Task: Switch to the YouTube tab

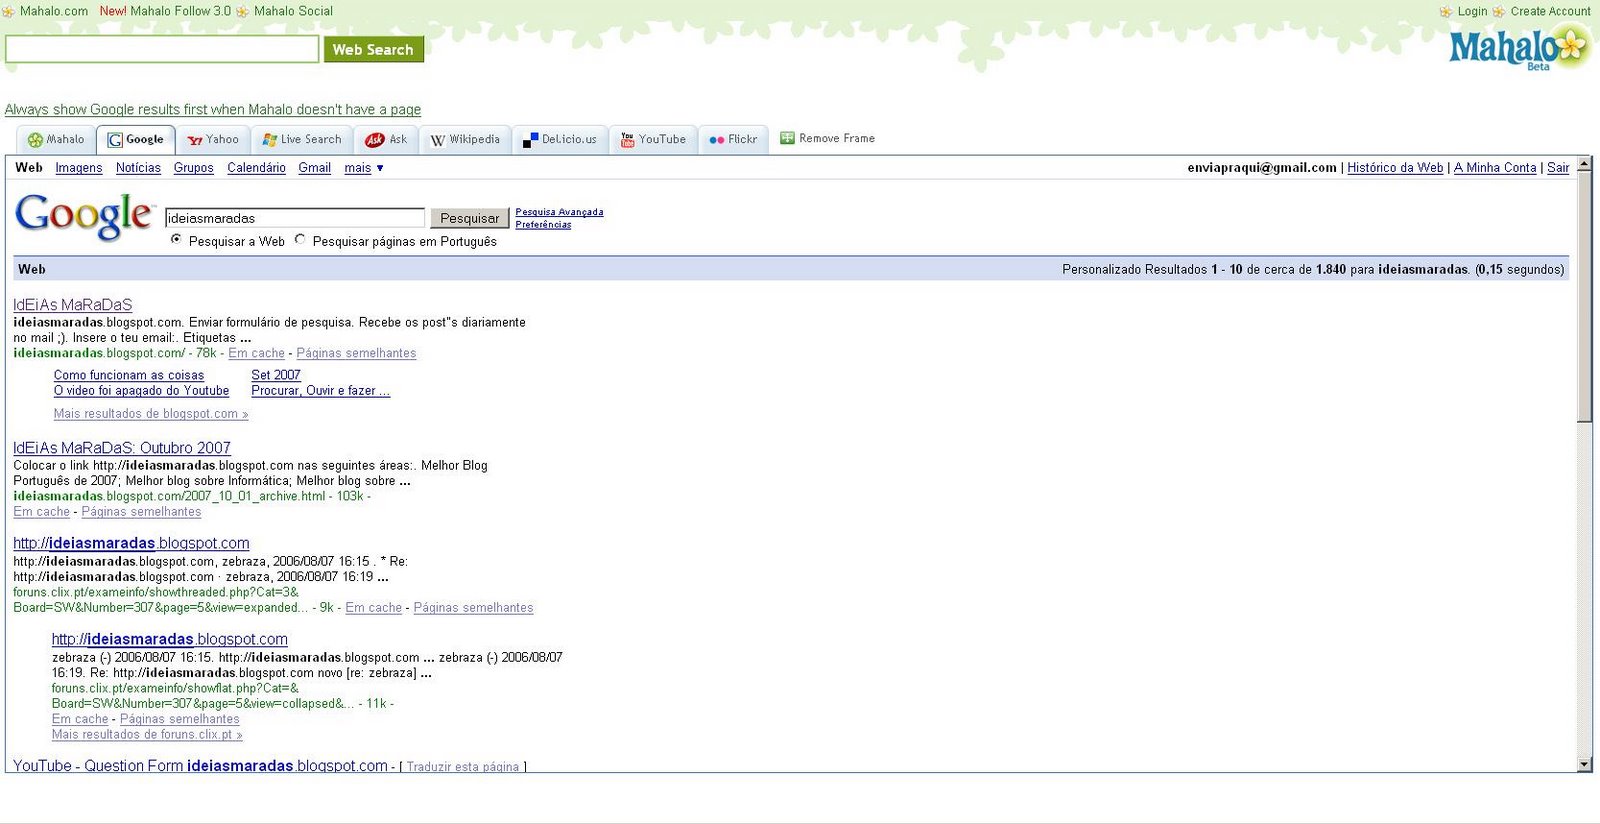Action: pyautogui.click(x=654, y=140)
